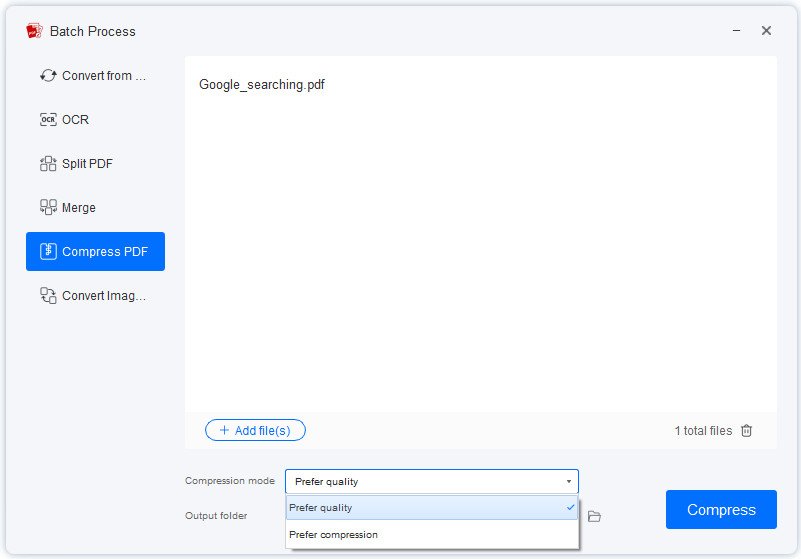Minimize the Batch Process window
Image resolution: width=801 pixels, height=559 pixels.
click(x=736, y=31)
